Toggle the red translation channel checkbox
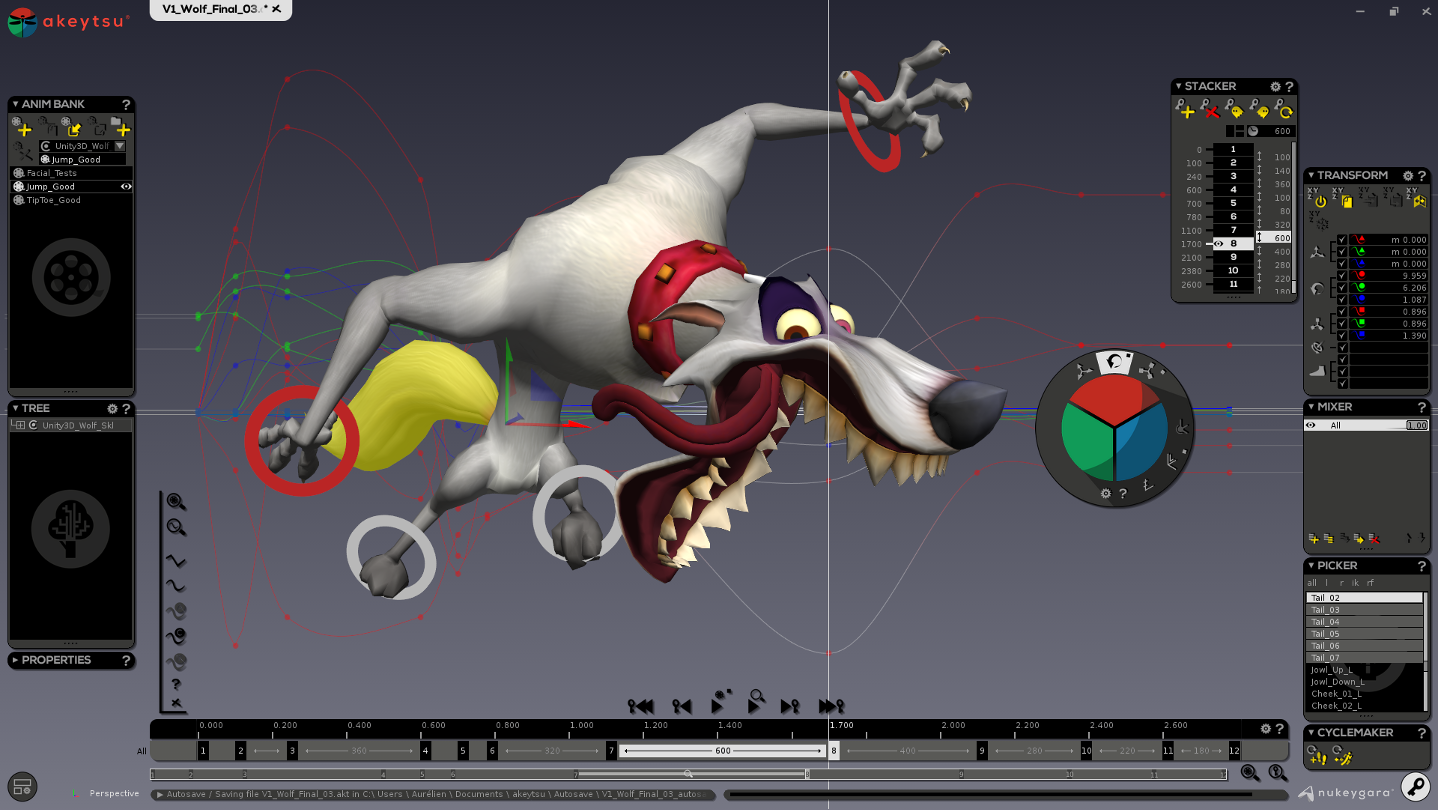This screenshot has height=810, width=1438. click(x=1342, y=240)
